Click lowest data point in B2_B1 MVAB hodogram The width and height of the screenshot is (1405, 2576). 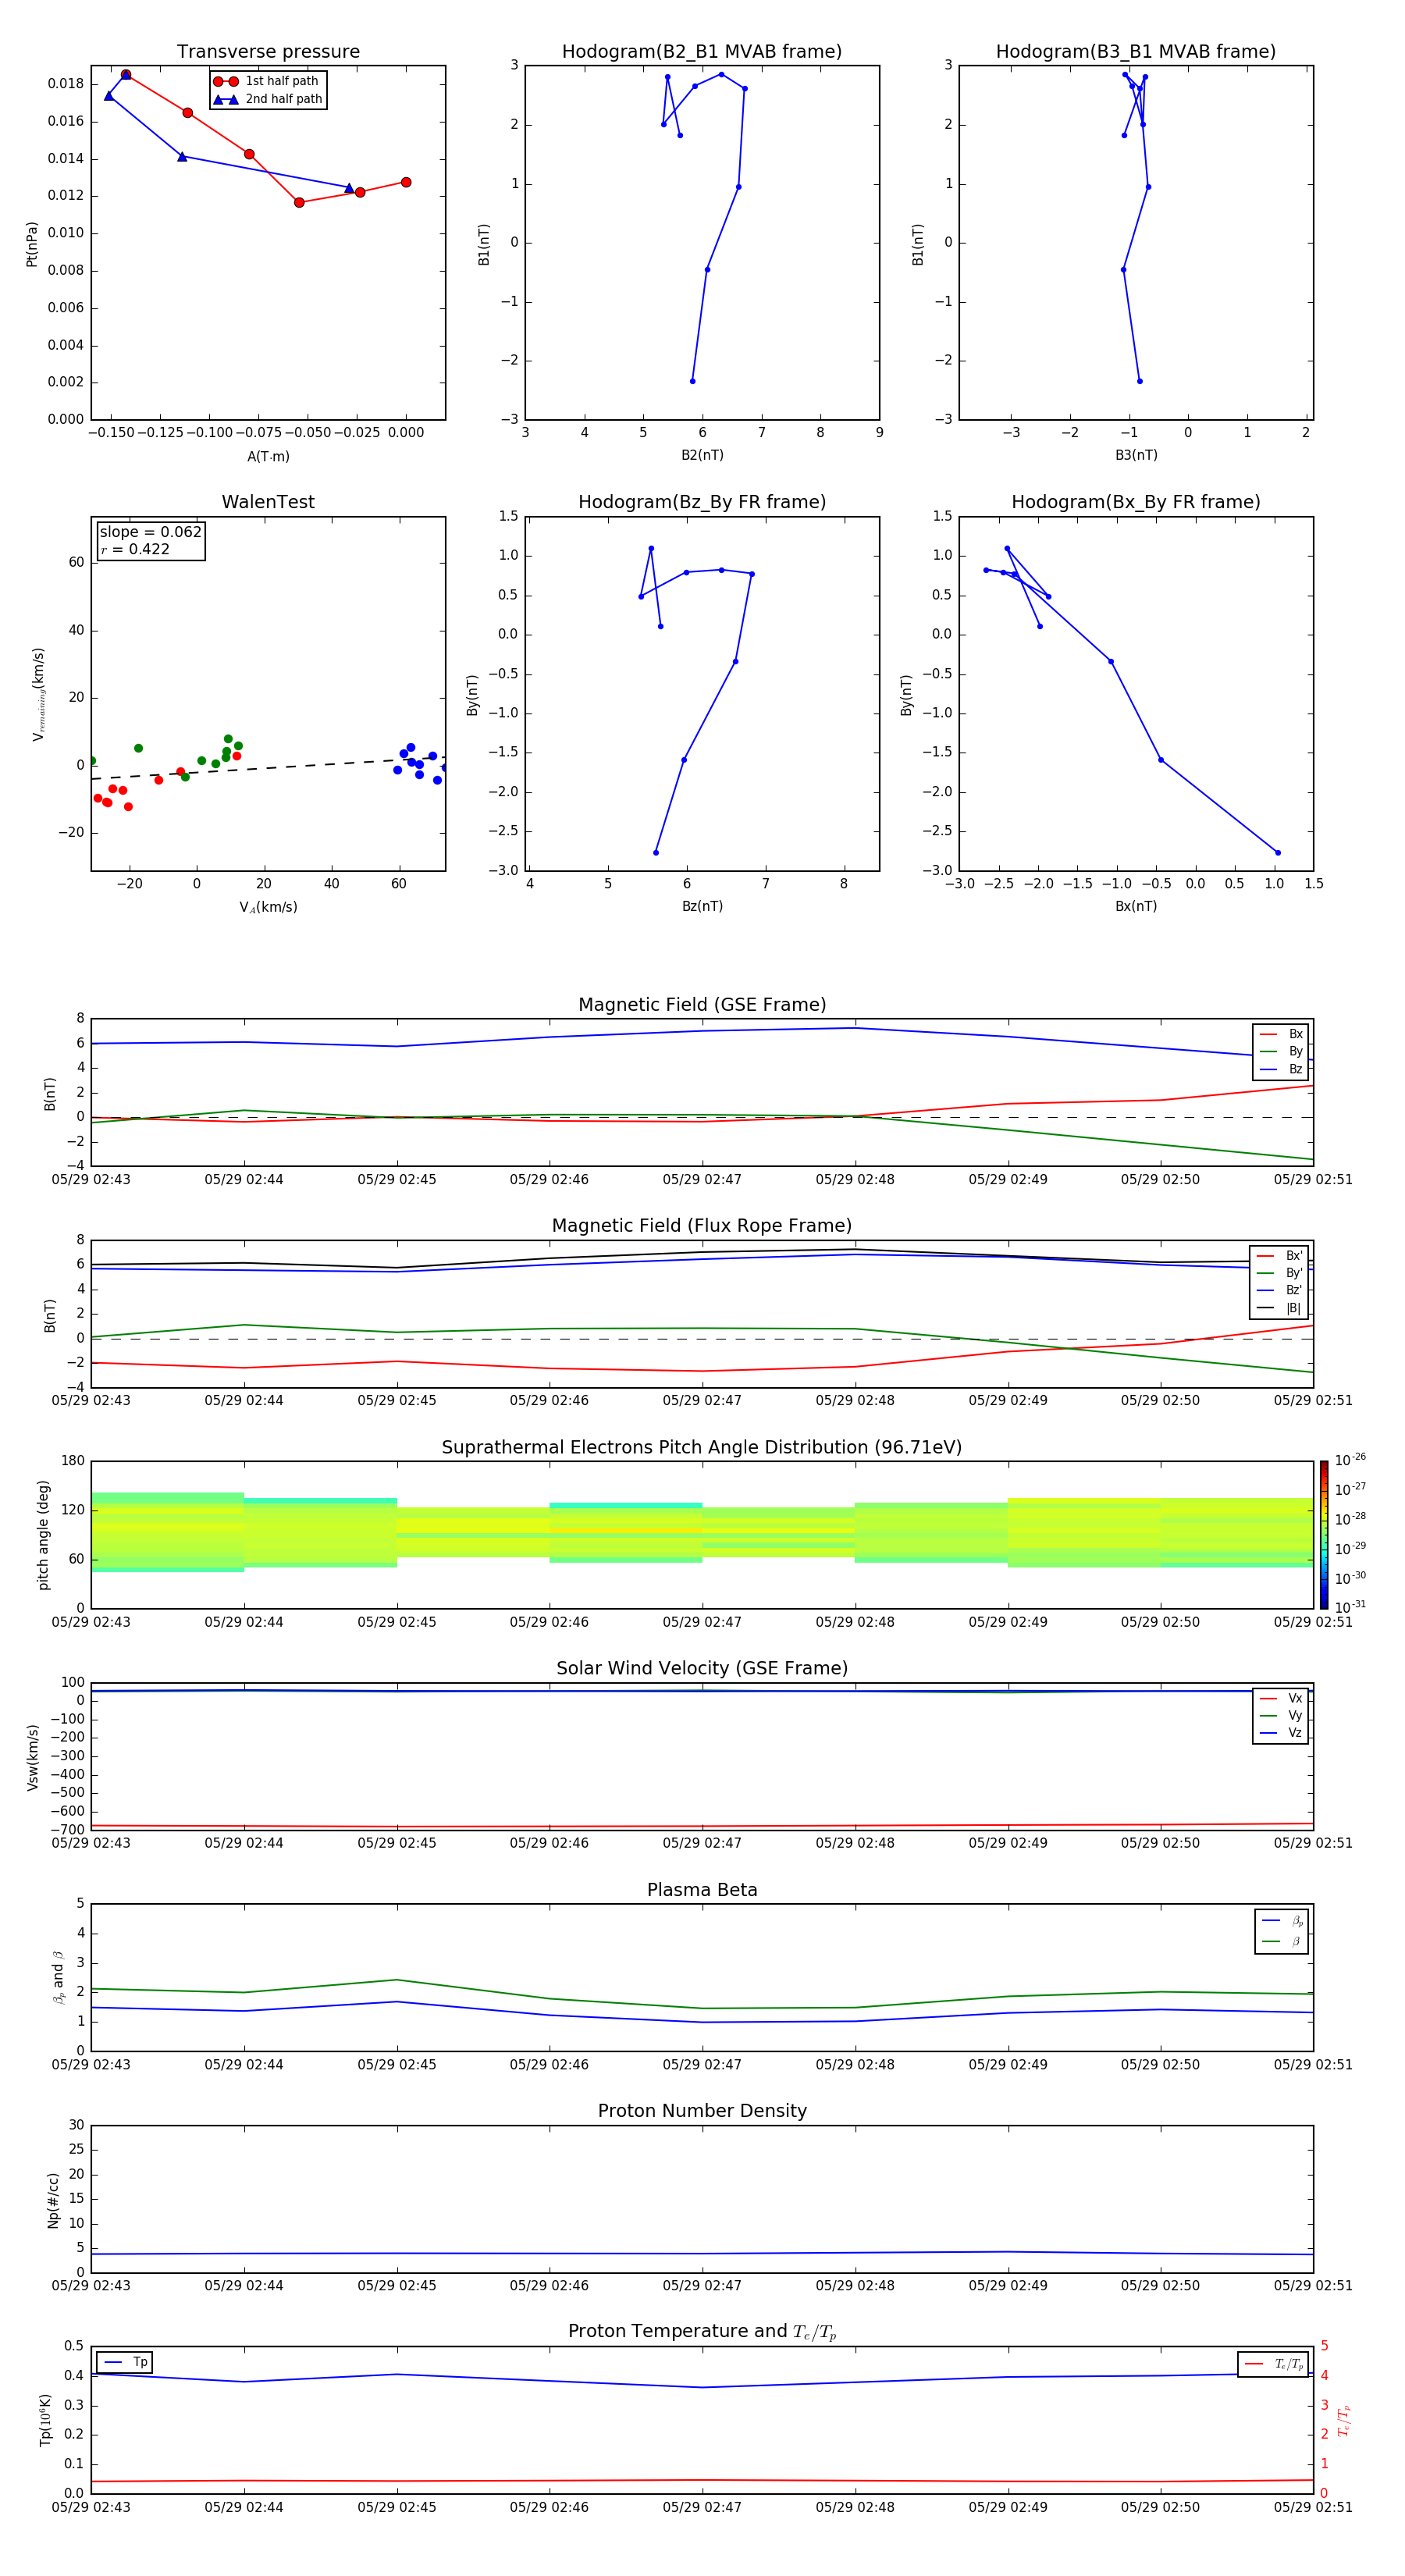click(x=692, y=381)
